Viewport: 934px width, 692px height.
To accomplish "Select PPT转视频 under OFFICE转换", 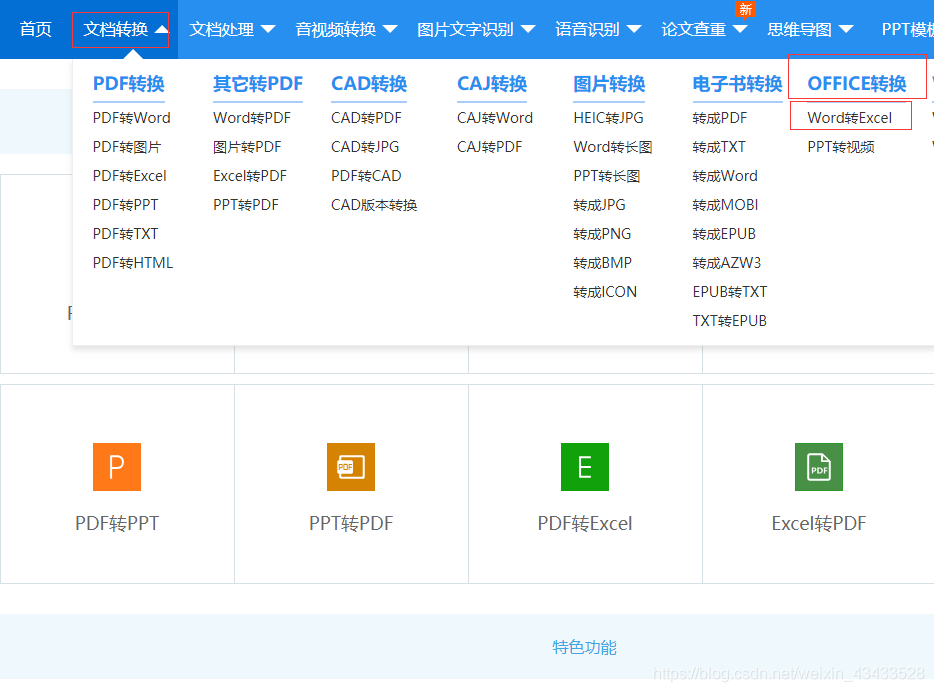I will pos(841,147).
